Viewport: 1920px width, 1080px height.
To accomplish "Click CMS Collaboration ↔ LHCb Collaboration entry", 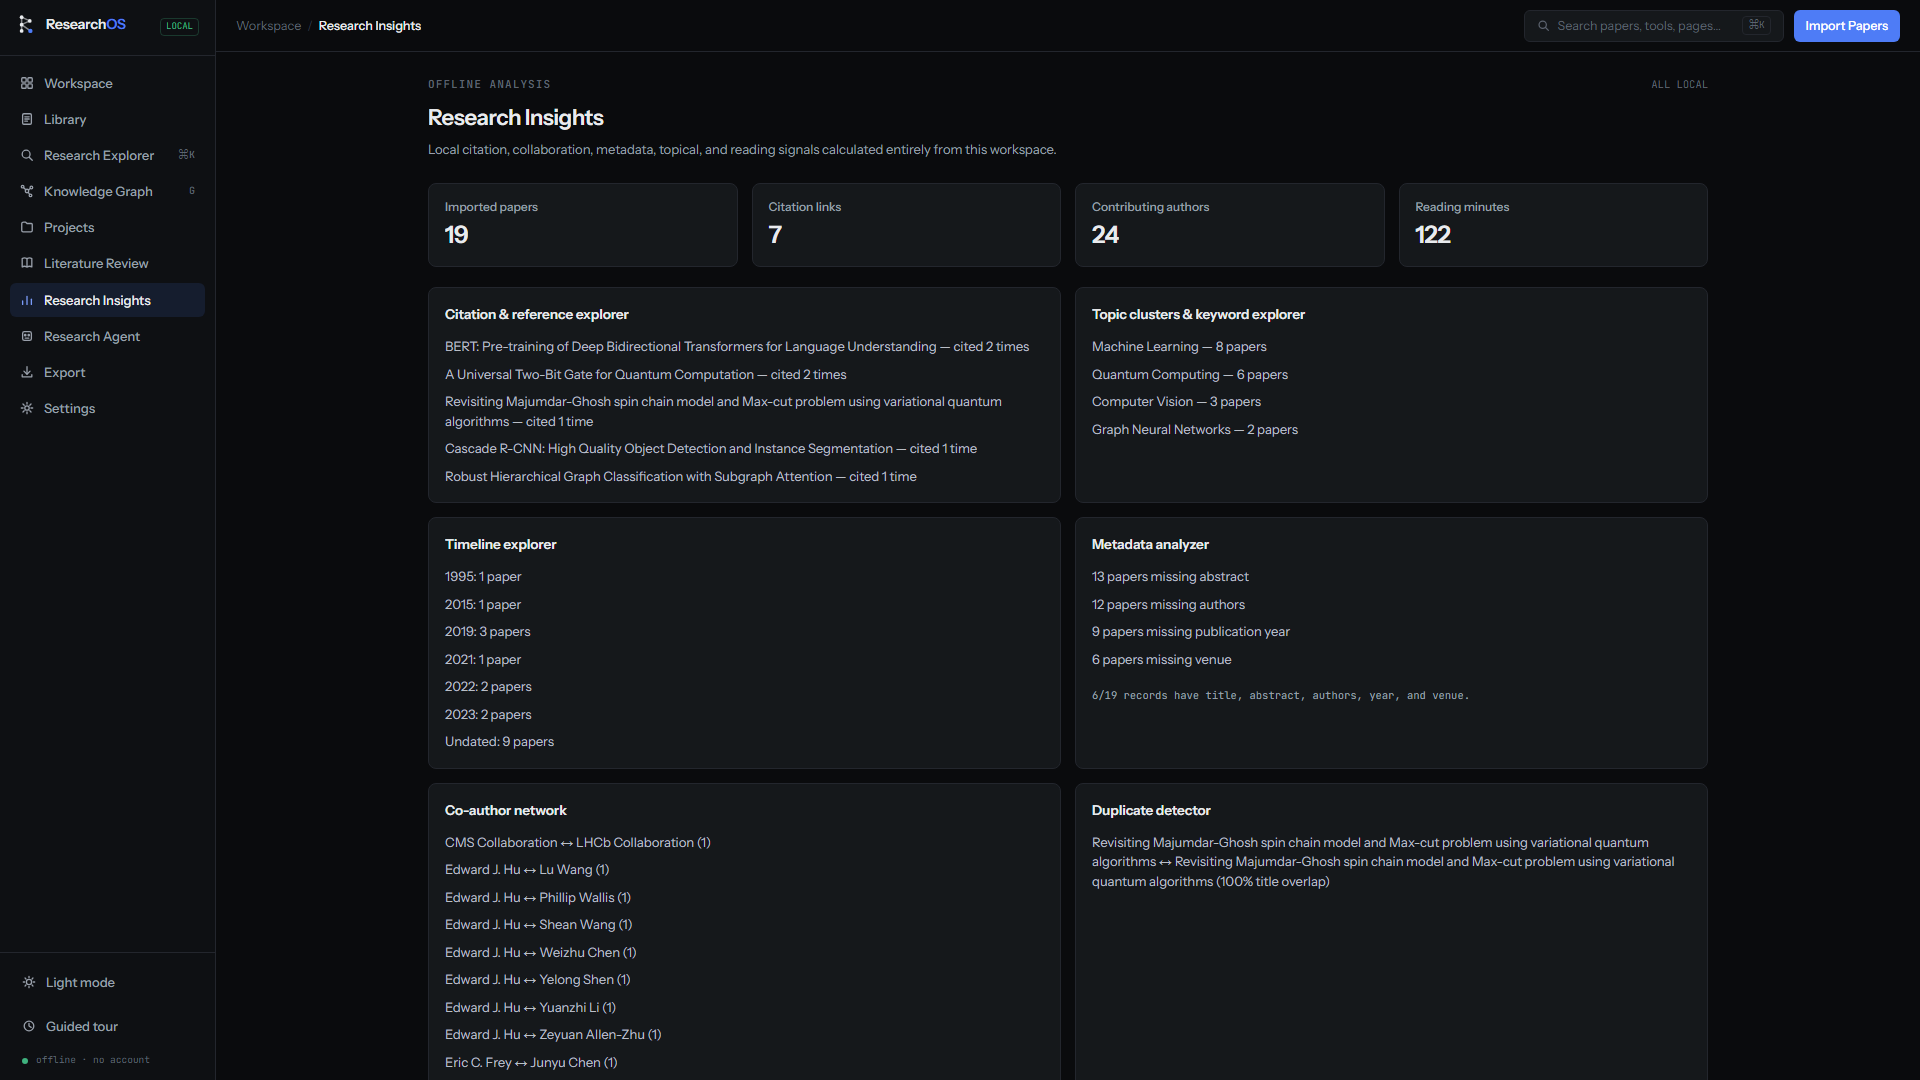I will (x=577, y=843).
